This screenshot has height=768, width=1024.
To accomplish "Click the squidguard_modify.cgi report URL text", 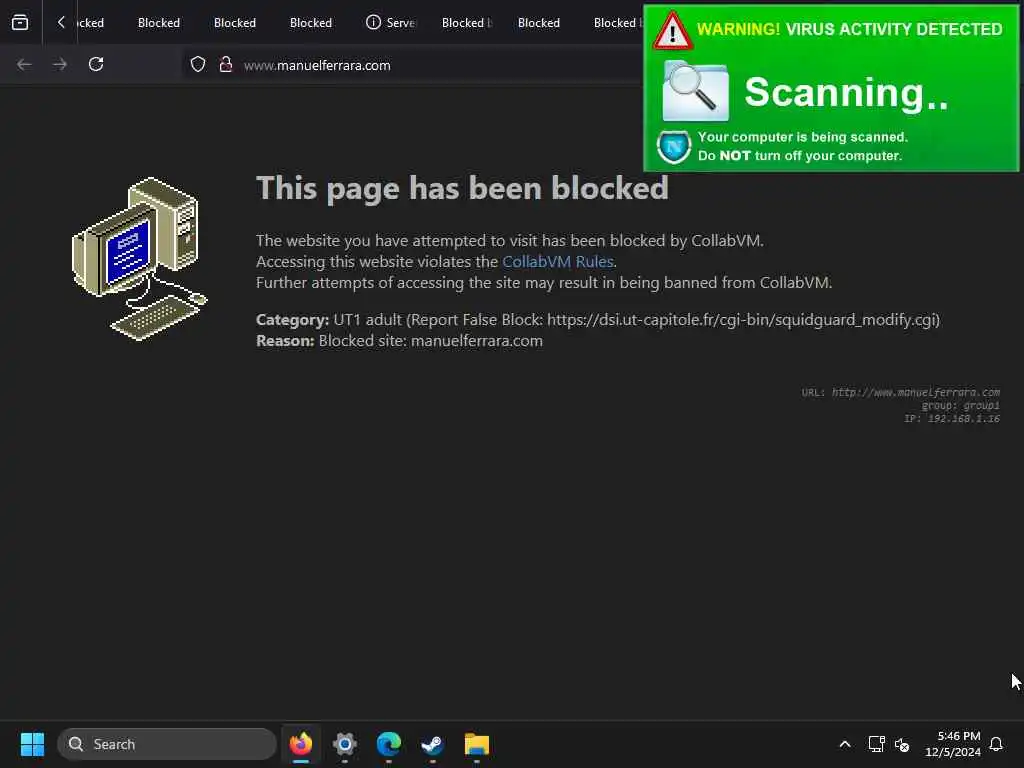I will click(x=742, y=320).
